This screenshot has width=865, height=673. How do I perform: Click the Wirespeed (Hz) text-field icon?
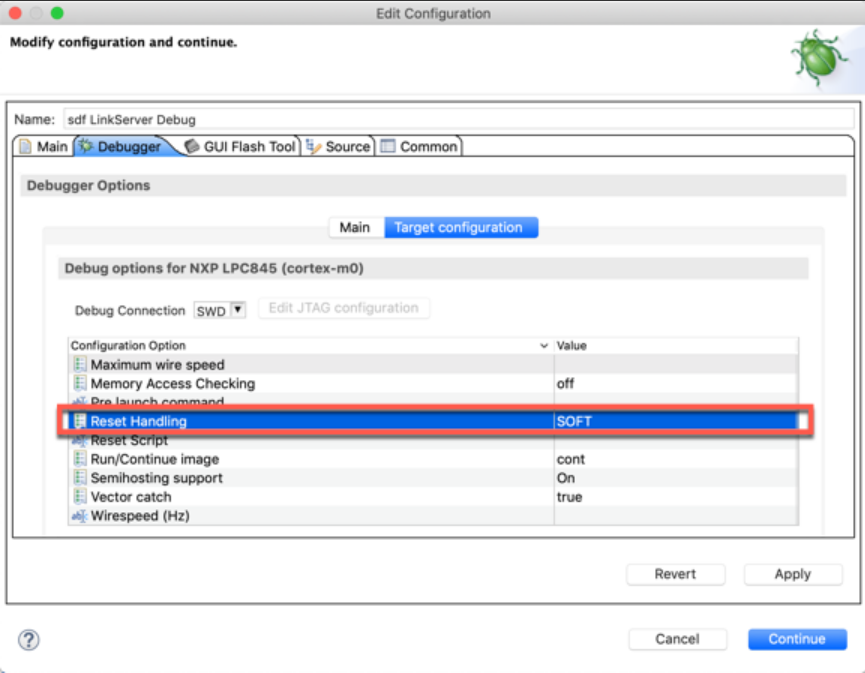(x=79, y=516)
